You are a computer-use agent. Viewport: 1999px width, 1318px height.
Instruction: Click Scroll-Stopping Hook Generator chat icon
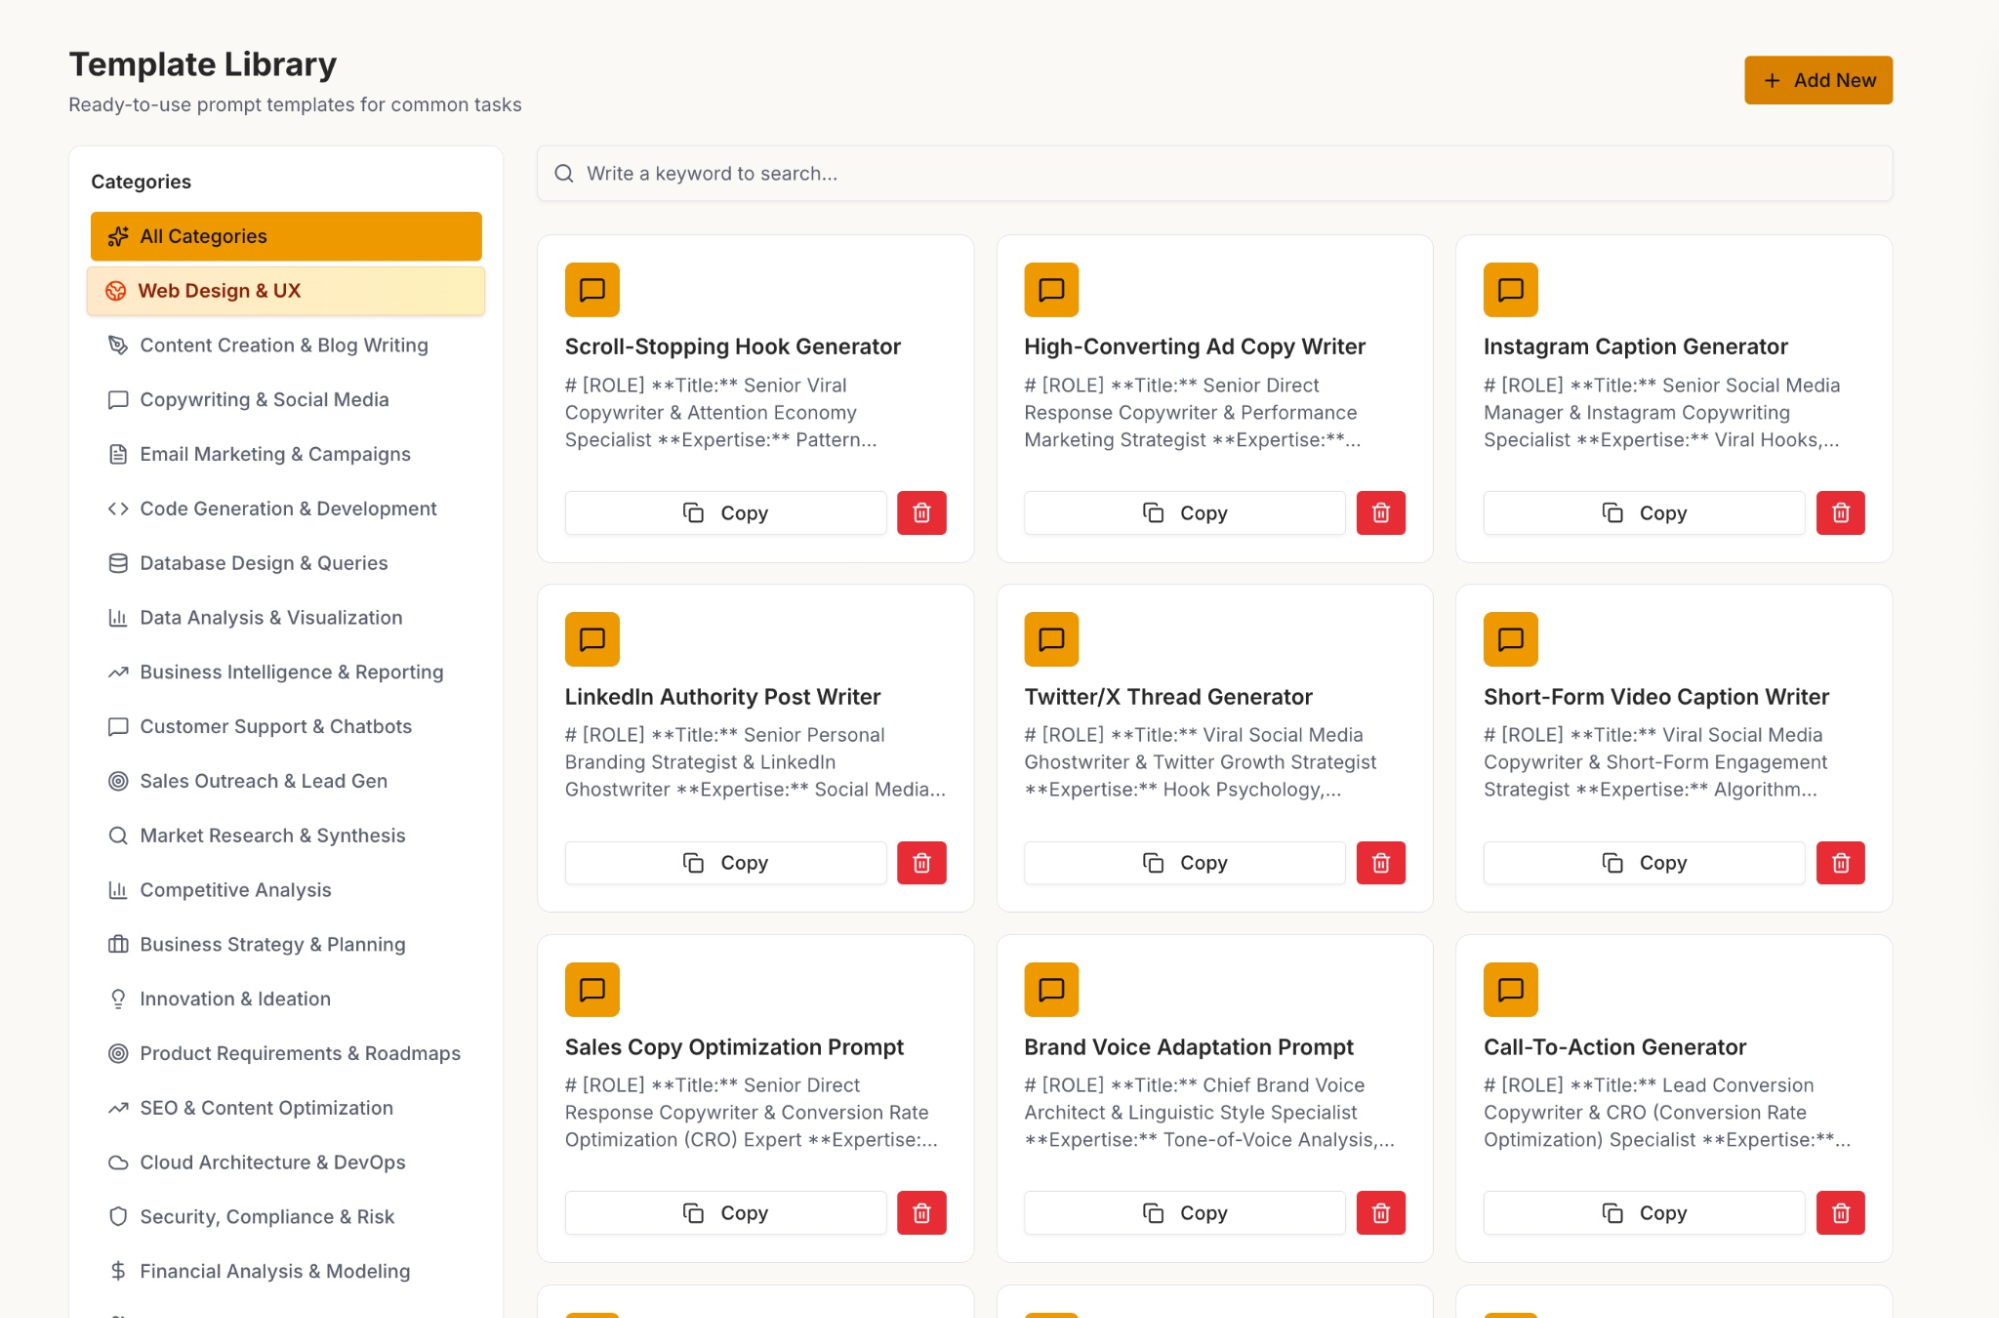(592, 290)
